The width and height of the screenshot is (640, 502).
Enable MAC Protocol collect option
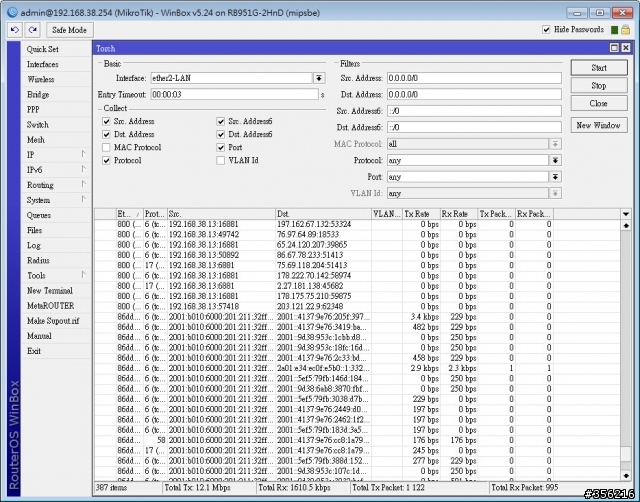[x=107, y=147]
